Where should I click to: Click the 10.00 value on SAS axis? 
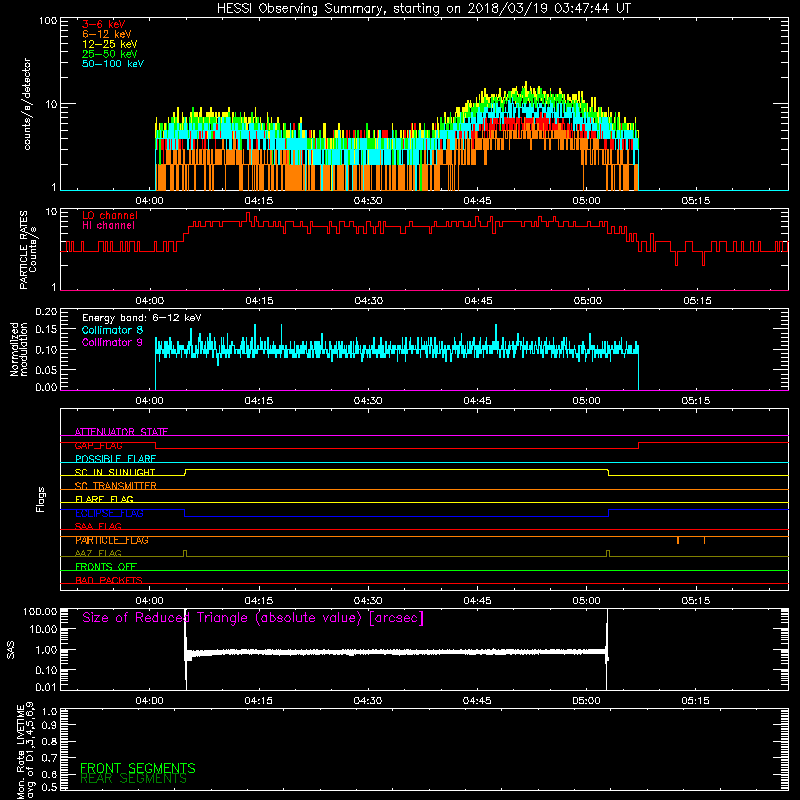click(x=43, y=629)
